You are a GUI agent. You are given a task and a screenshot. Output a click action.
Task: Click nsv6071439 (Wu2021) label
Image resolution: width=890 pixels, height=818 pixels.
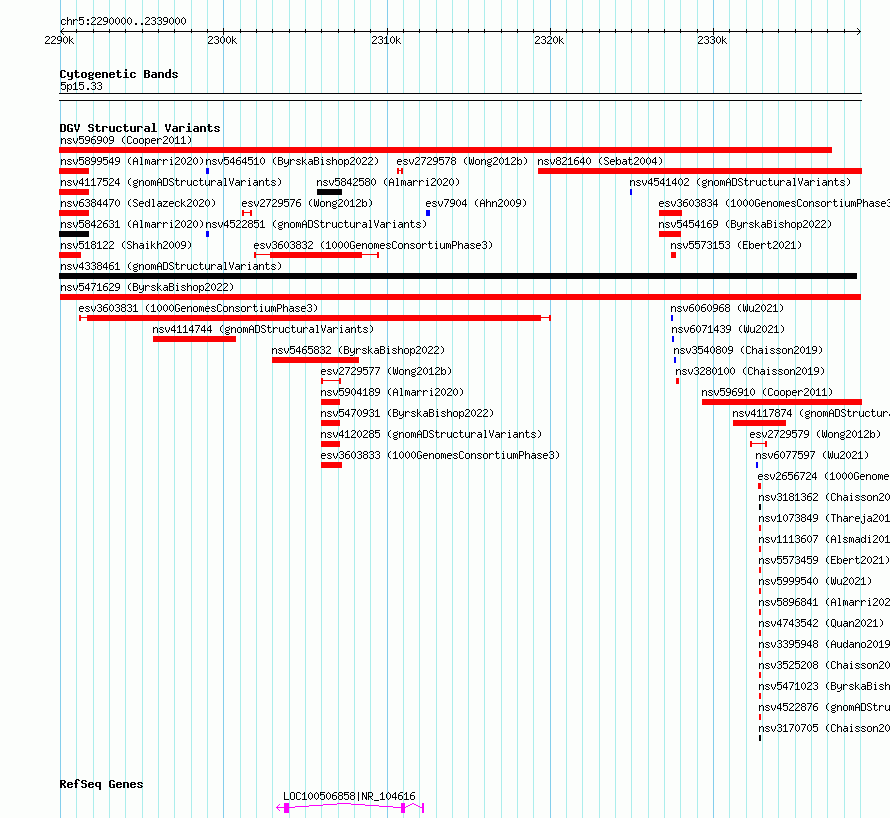click(728, 329)
